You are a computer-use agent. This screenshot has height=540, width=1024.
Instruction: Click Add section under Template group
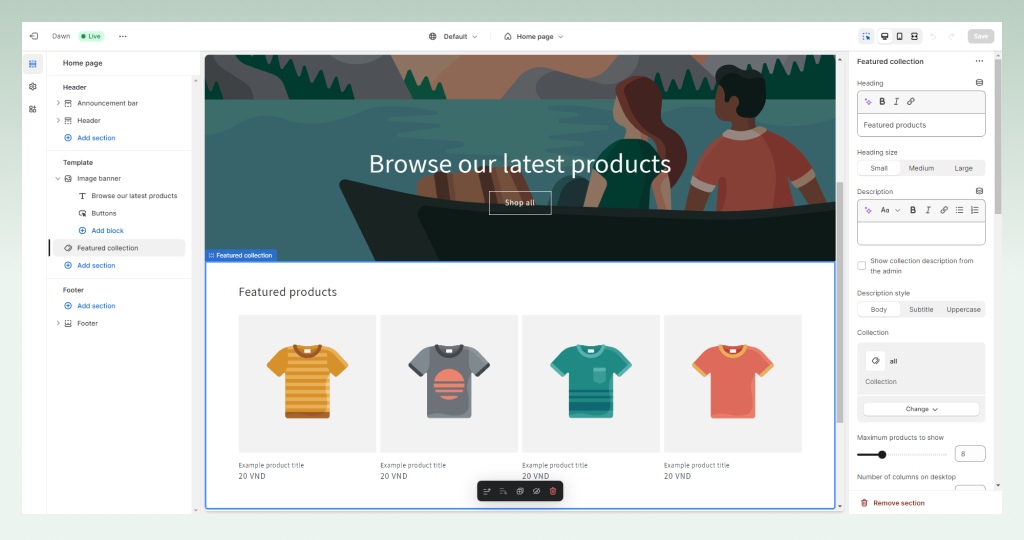point(89,266)
